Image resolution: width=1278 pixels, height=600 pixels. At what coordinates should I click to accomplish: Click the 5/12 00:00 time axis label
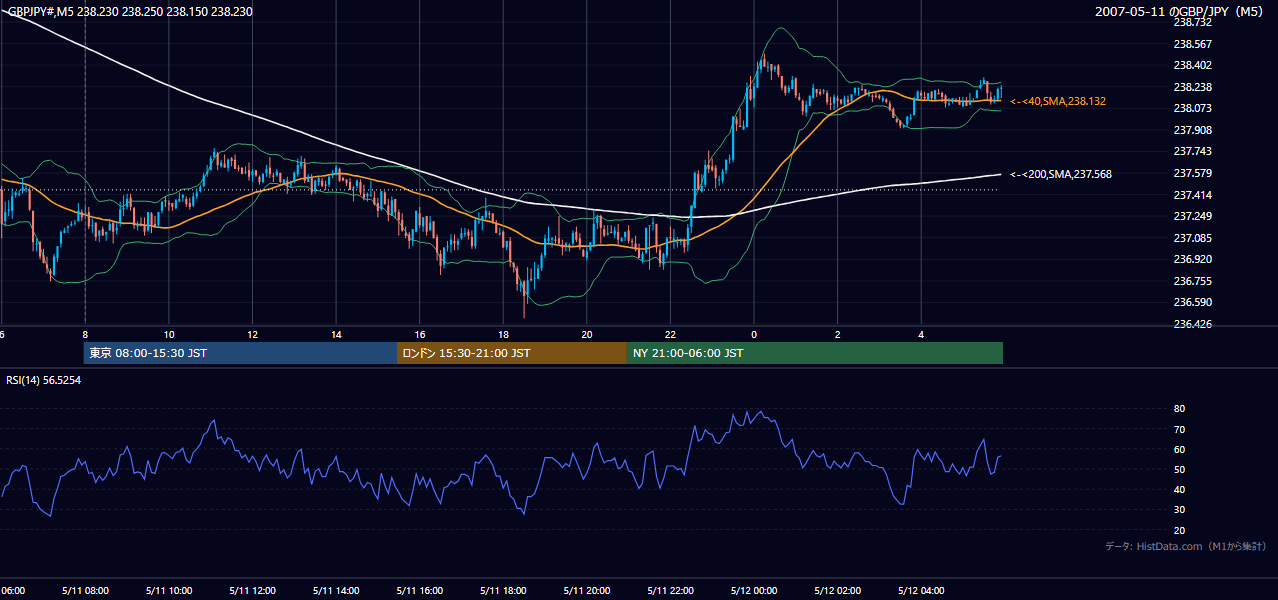click(754, 590)
